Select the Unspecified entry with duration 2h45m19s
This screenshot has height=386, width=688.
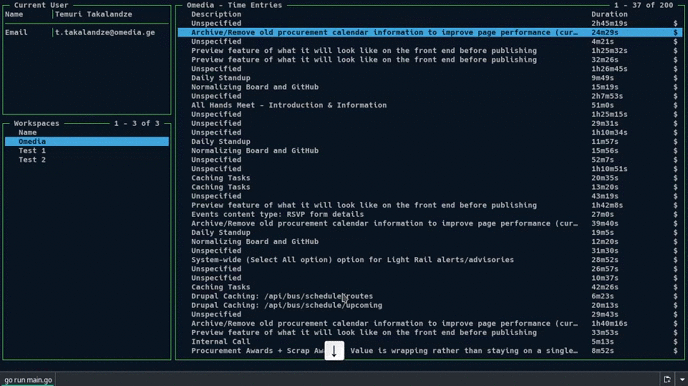point(430,23)
